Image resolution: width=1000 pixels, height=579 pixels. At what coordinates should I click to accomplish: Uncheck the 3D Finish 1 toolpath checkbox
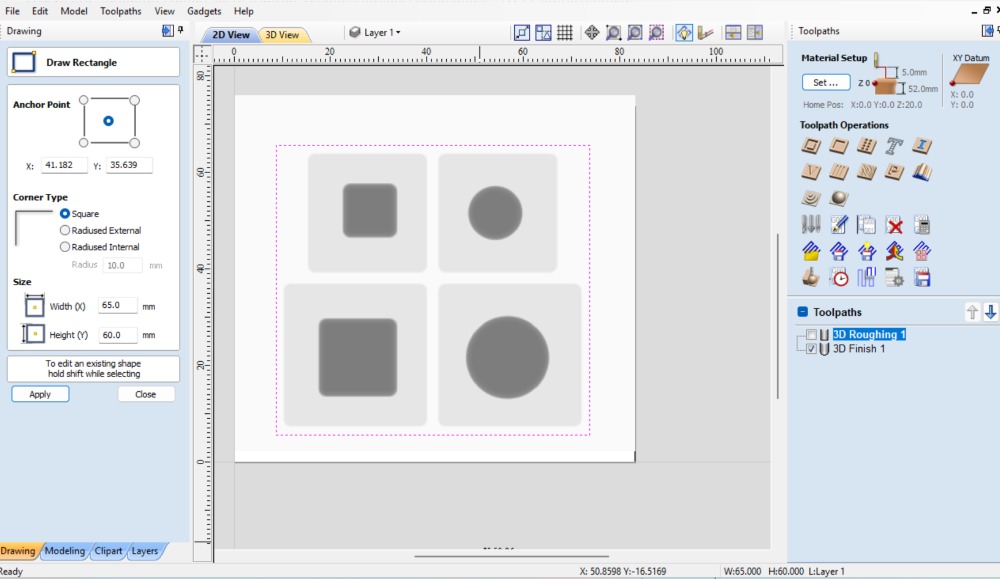(811, 349)
